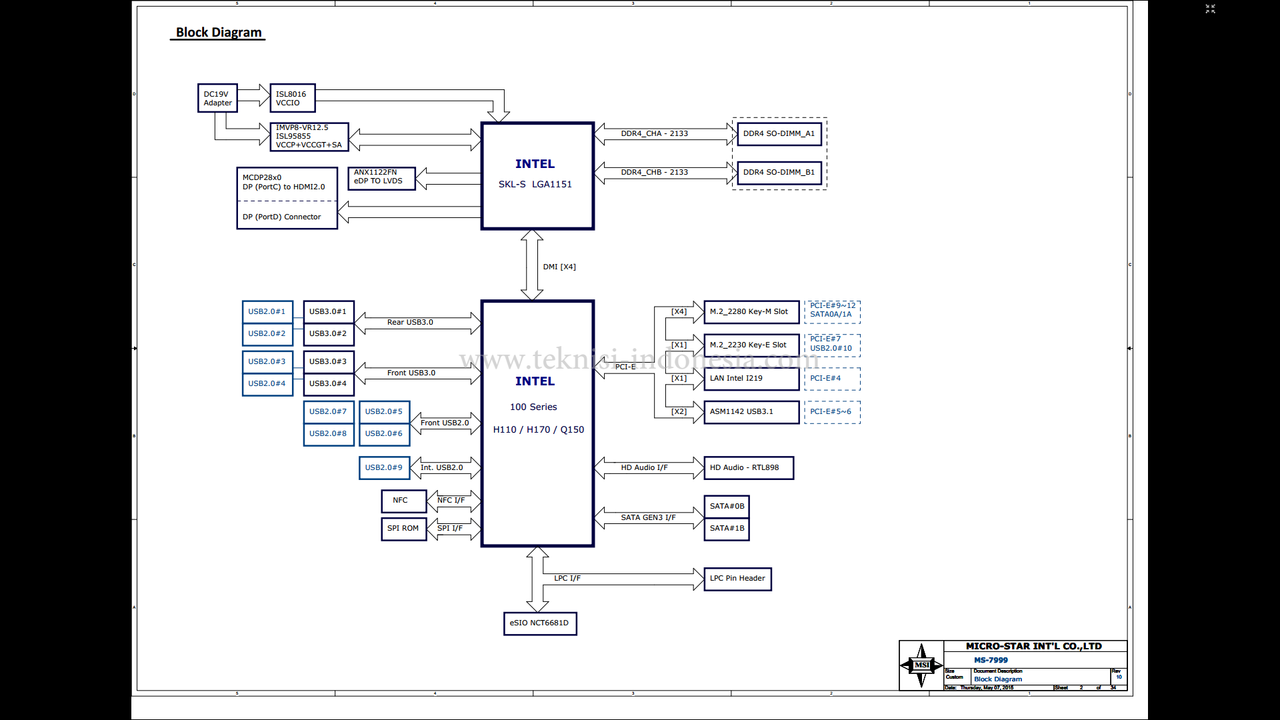Click the MSI logo in the title block
Image resolution: width=1280 pixels, height=720 pixels.
(x=921, y=666)
